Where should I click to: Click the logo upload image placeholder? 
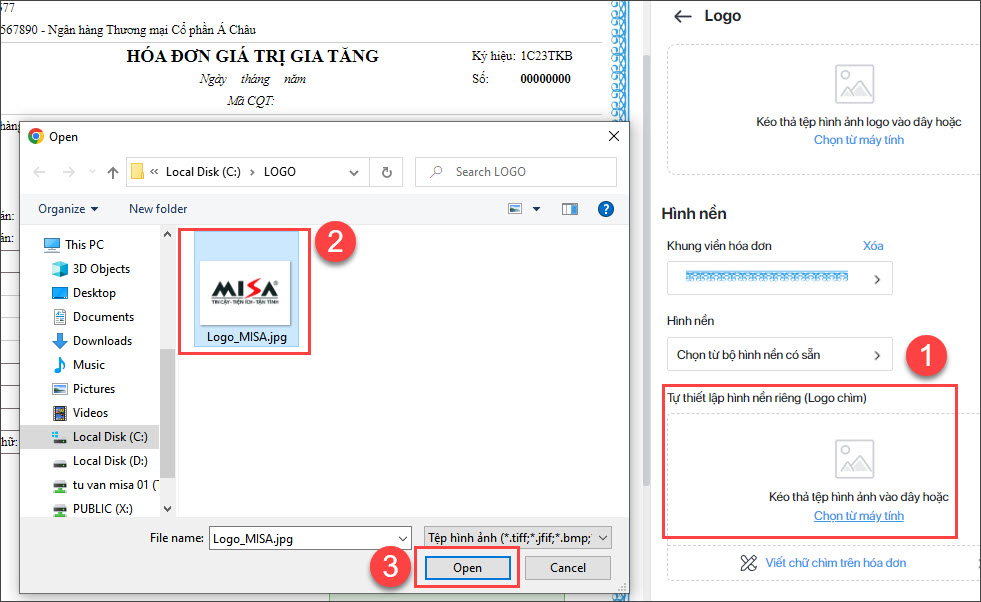pos(854,84)
